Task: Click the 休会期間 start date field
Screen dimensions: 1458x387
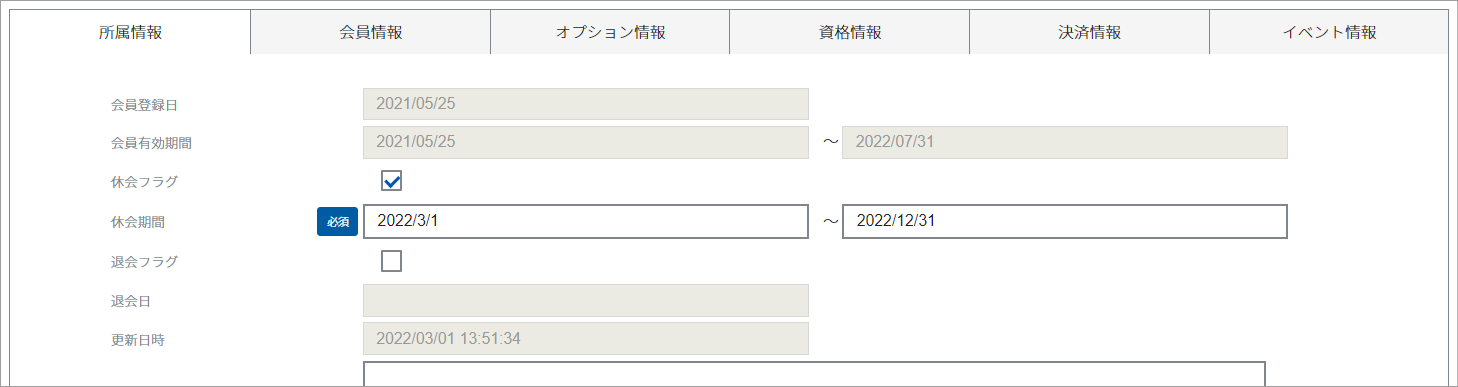Action: click(586, 221)
